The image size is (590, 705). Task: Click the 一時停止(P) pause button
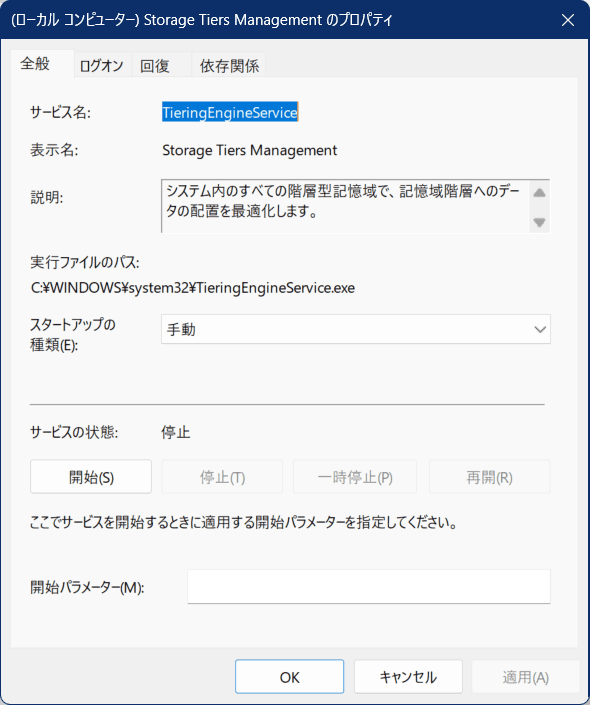coord(355,477)
